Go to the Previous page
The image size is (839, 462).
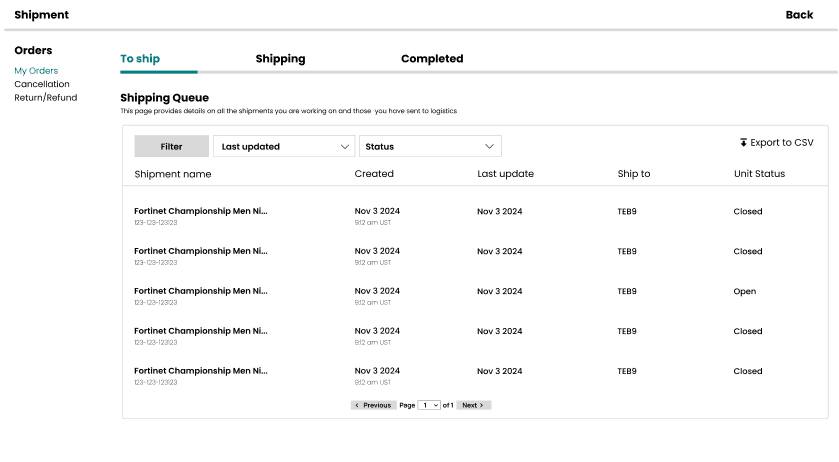pos(373,405)
